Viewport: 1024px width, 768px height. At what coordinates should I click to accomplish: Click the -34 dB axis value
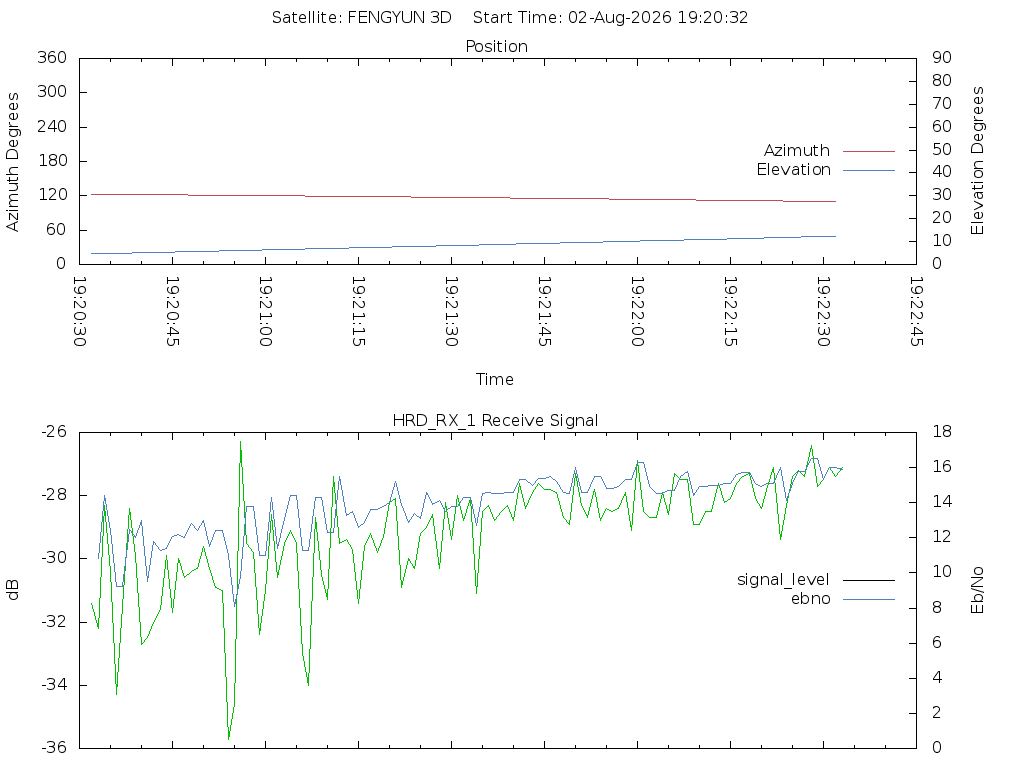click(54, 684)
